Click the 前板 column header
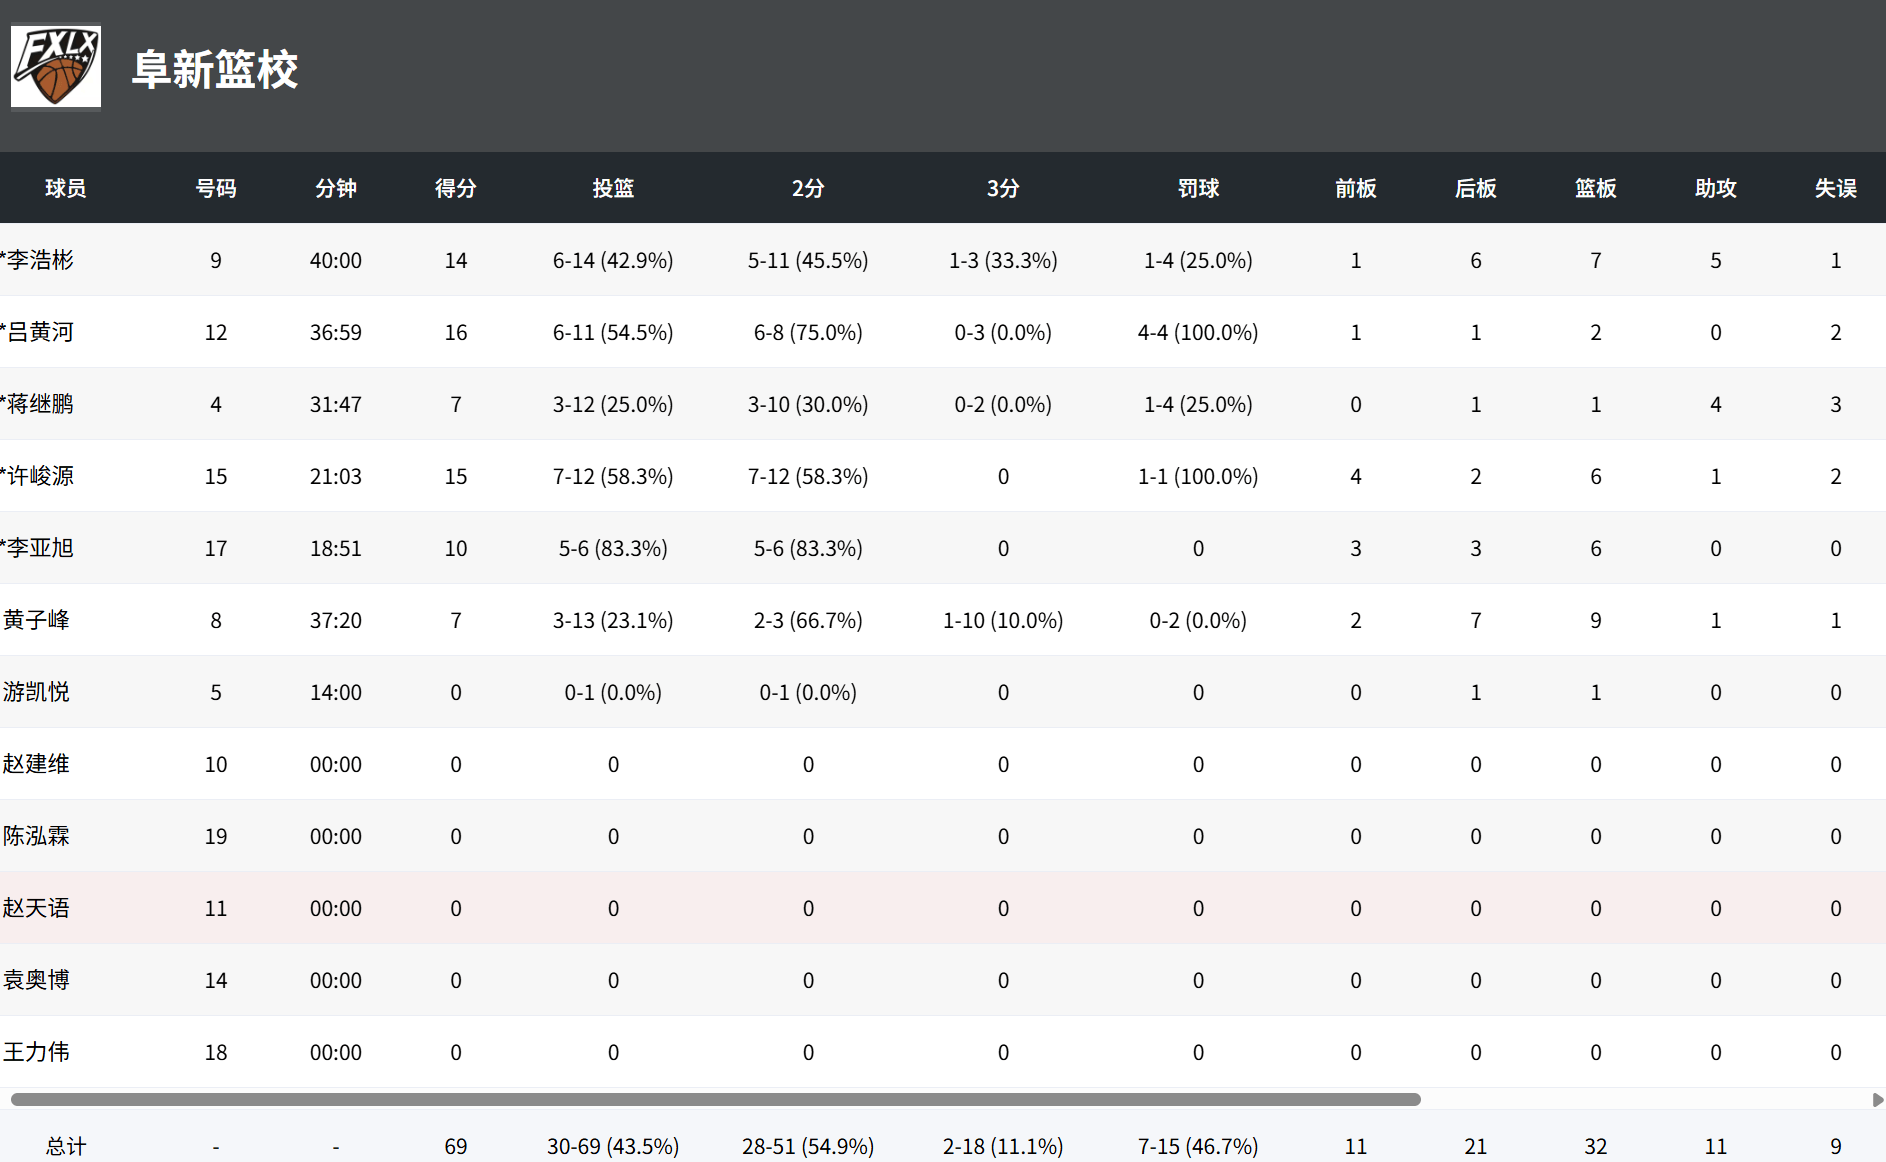The width and height of the screenshot is (1886, 1162). pyautogui.click(x=1356, y=188)
